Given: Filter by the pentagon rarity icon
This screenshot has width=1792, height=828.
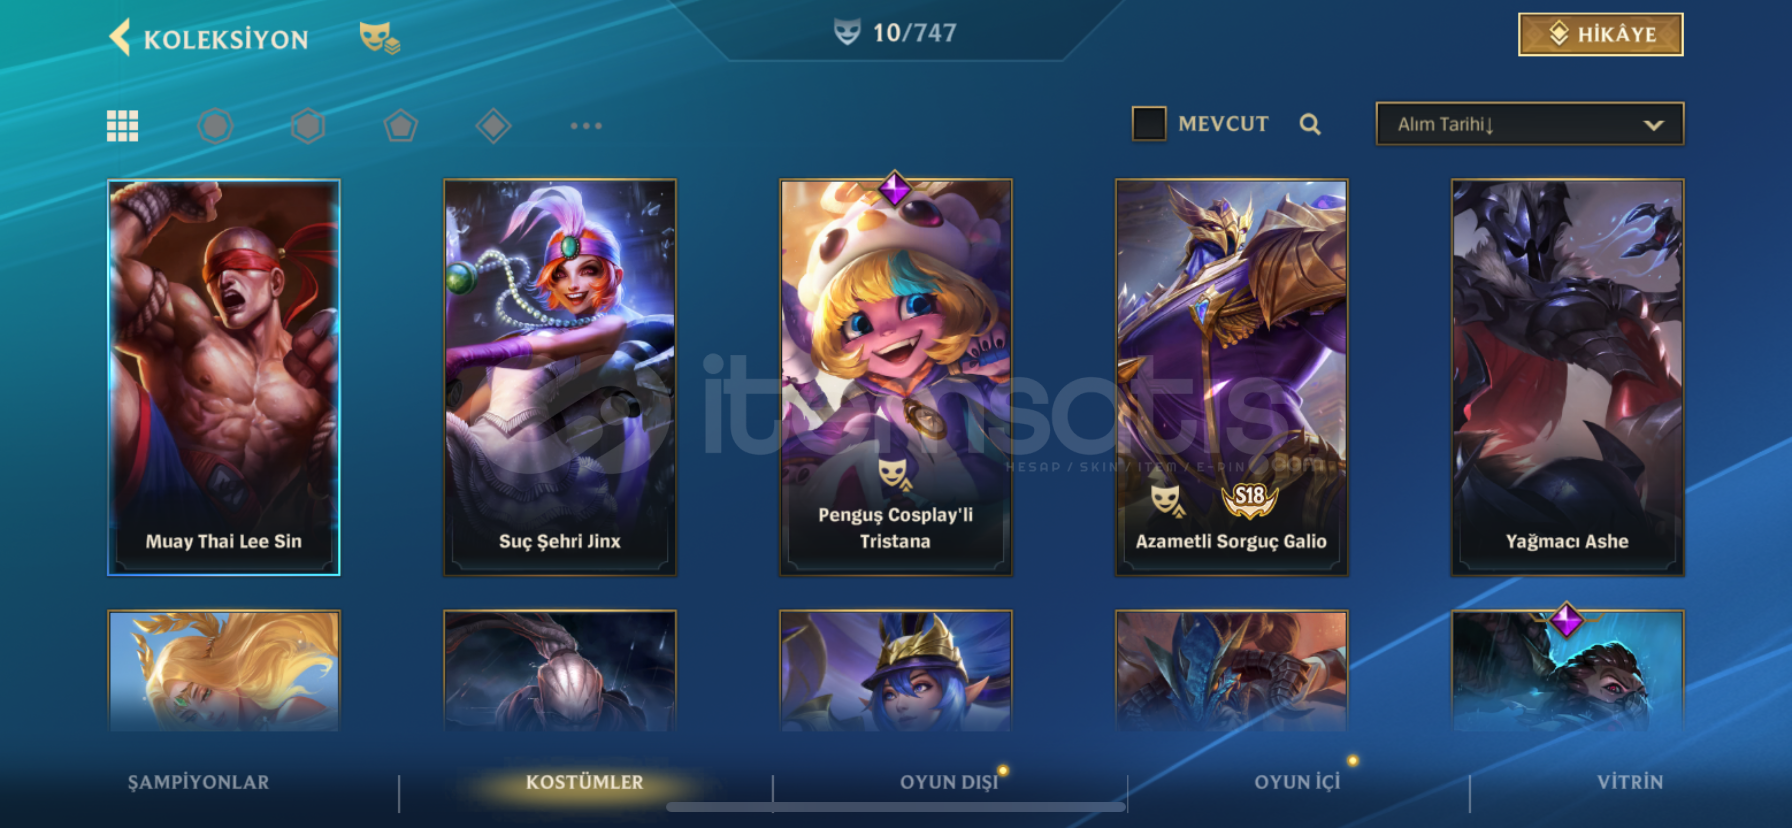Looking at the screenshot, I should tap(400, 126).
